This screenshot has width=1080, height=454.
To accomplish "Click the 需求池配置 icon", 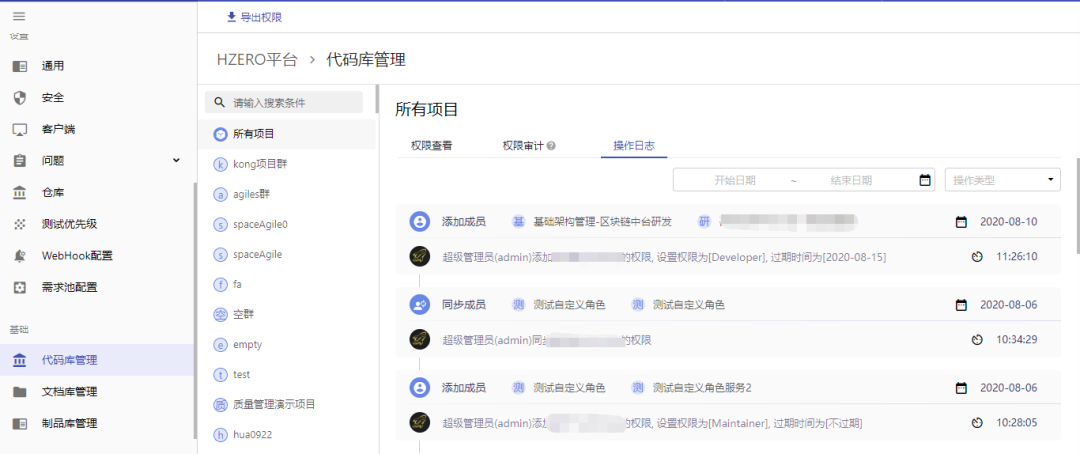I will [19, 288].
